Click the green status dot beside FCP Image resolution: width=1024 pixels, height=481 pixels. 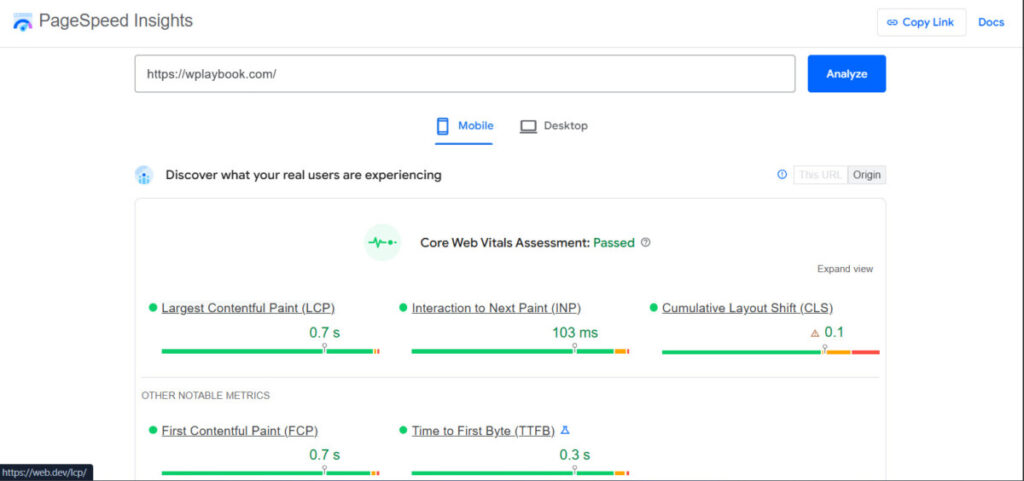coord(153,430)
